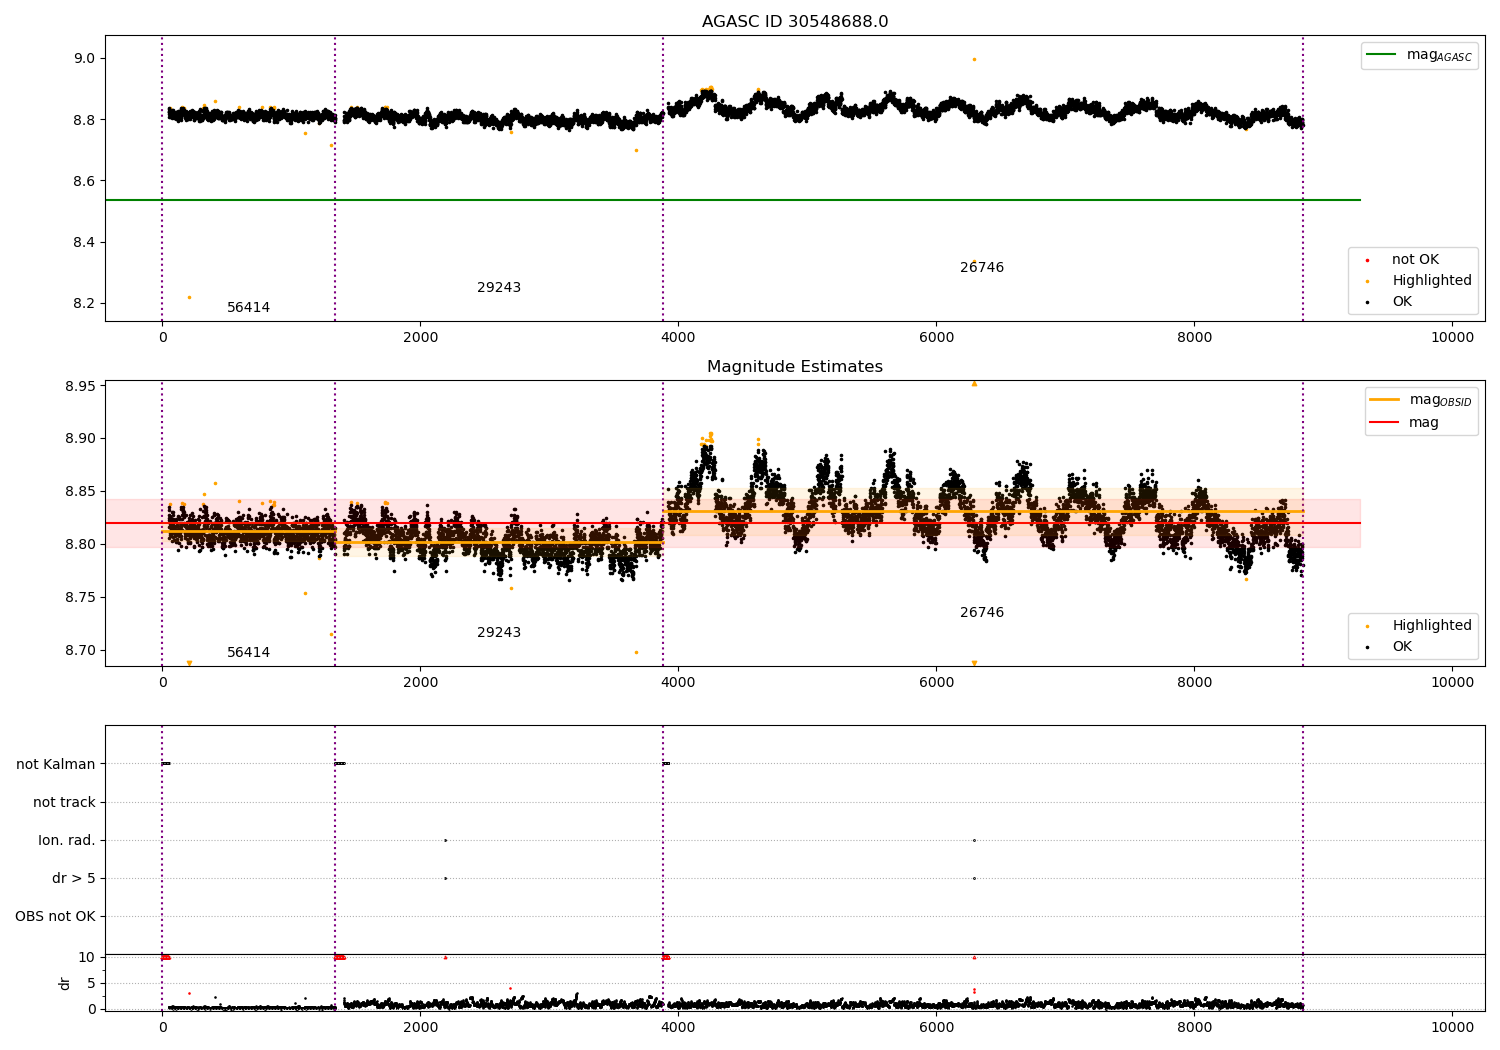This screenshot has width=1500, height=1050.
Task: Click the green mag AGASC horizontal line in top plot
Action: click(733, 200)
